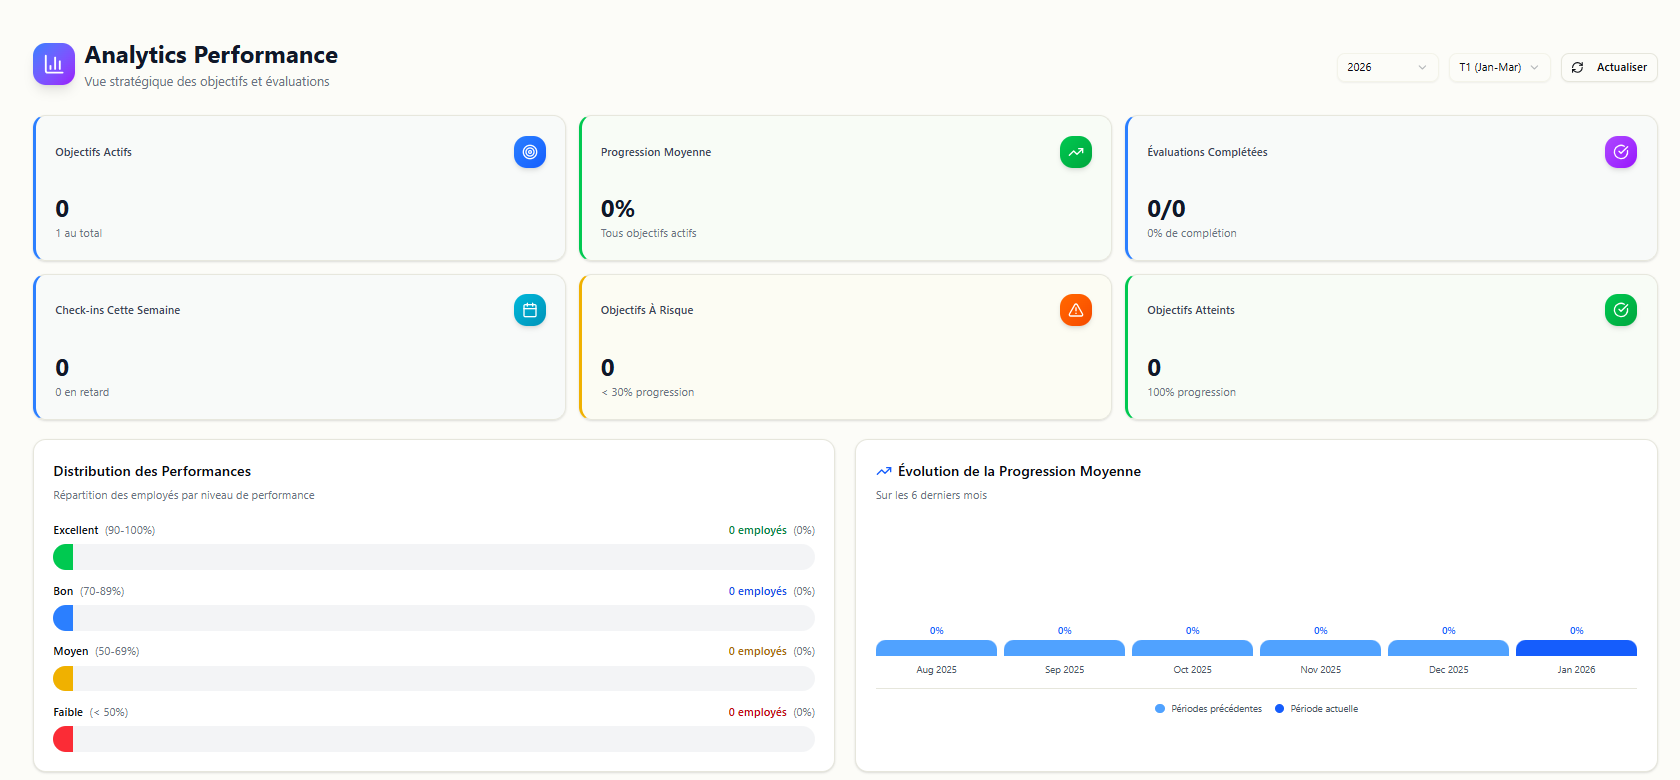Click the trend icon beside Évolution de la Progression
This screenshot has height=780, width=1680.
(x=884, y=471)
